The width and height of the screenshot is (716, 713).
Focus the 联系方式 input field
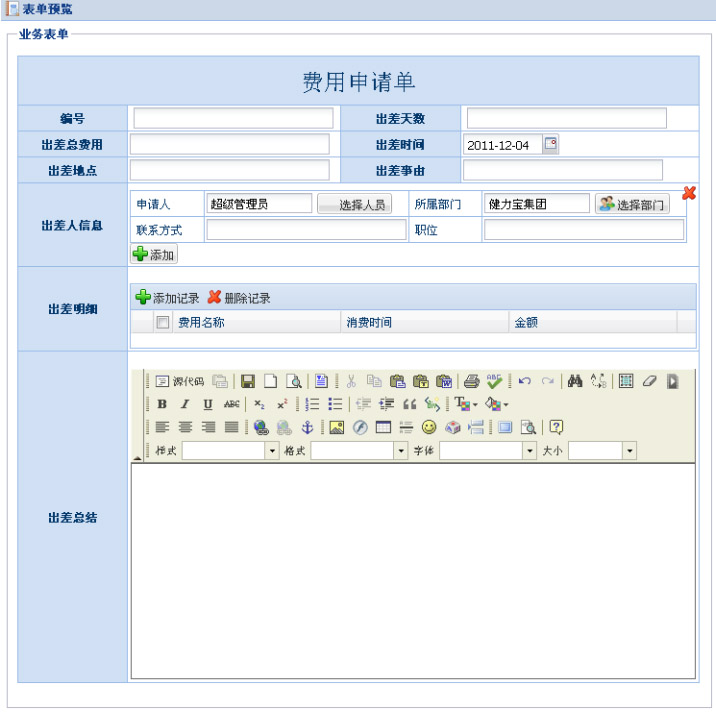306,229
